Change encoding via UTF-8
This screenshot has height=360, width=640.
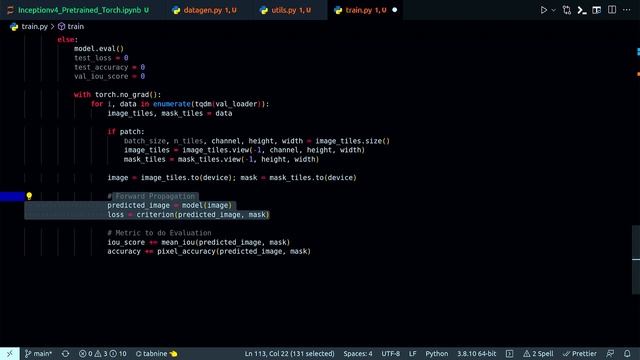391,353
